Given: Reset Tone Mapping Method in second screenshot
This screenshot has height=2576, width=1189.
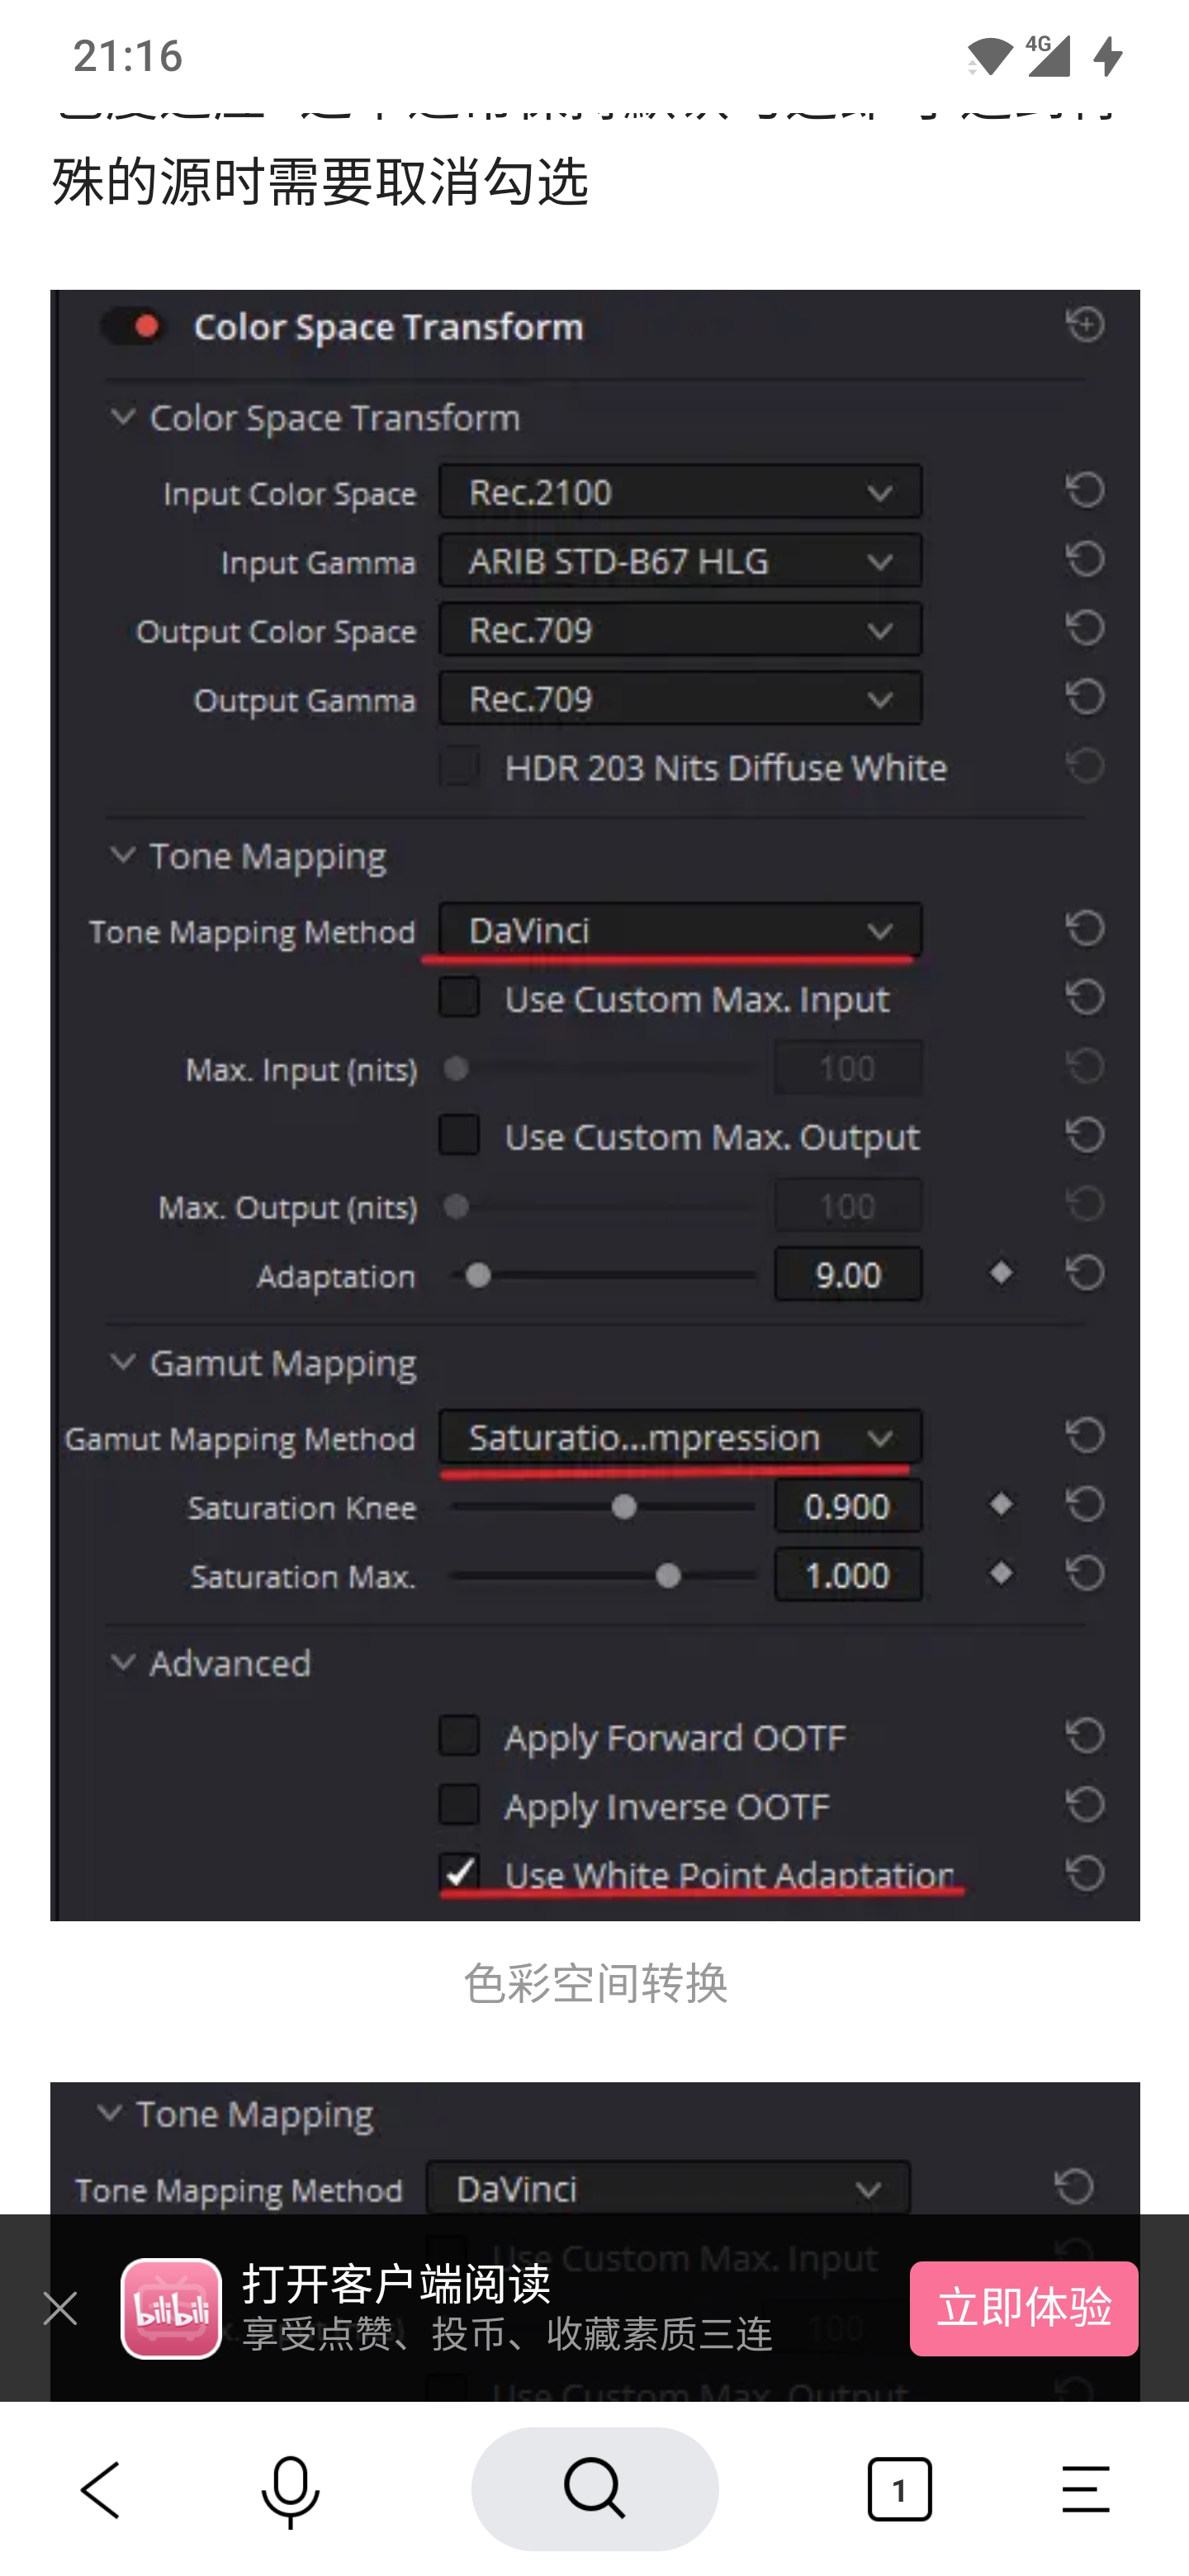Looking at the screenshot, I should coord(1074,2186).
